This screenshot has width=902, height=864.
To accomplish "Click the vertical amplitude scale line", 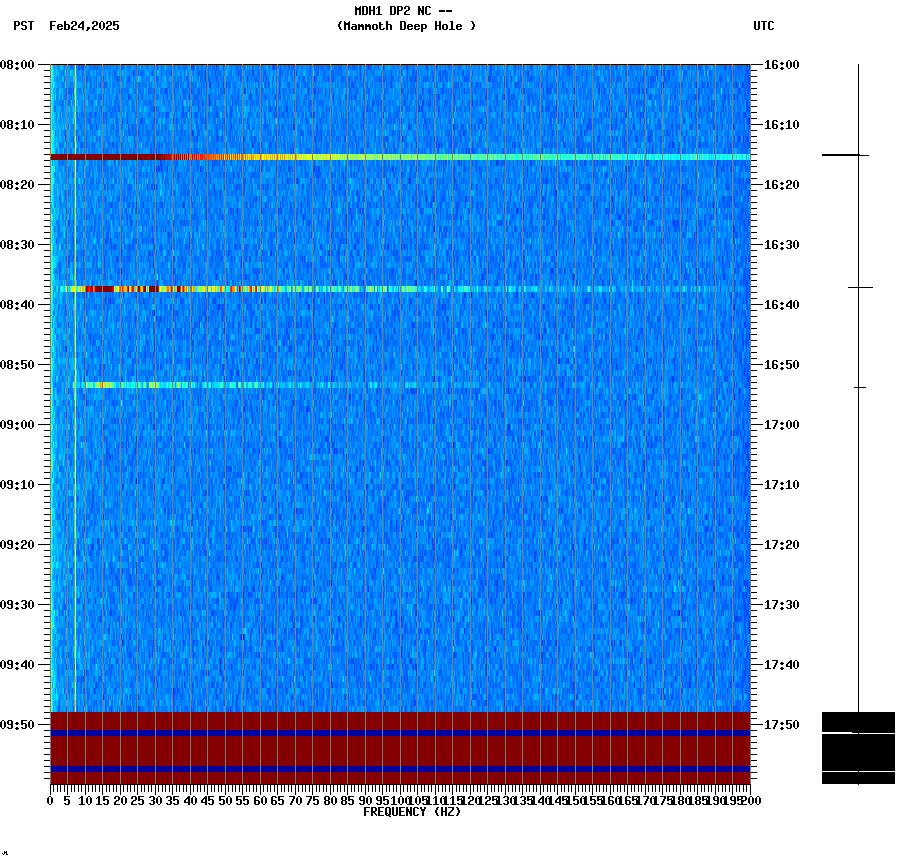I will pyautogui.click(x=857, y=400).
